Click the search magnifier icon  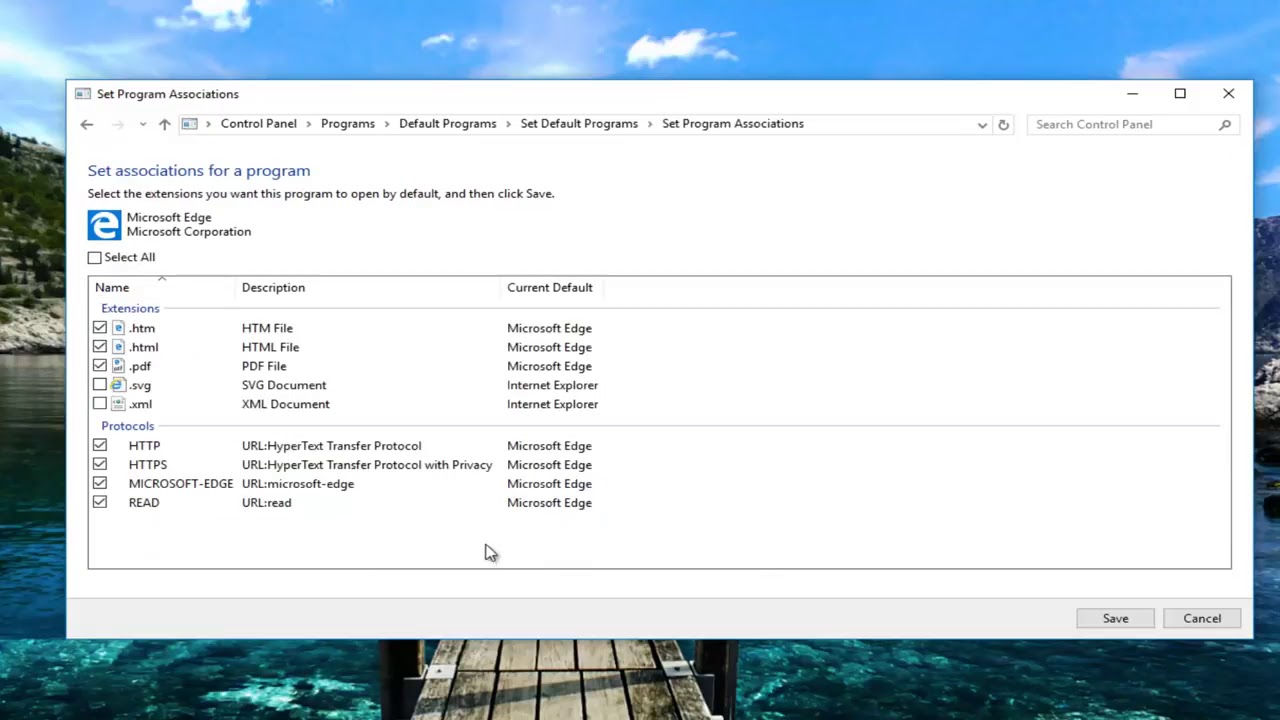coord(1225,124)
